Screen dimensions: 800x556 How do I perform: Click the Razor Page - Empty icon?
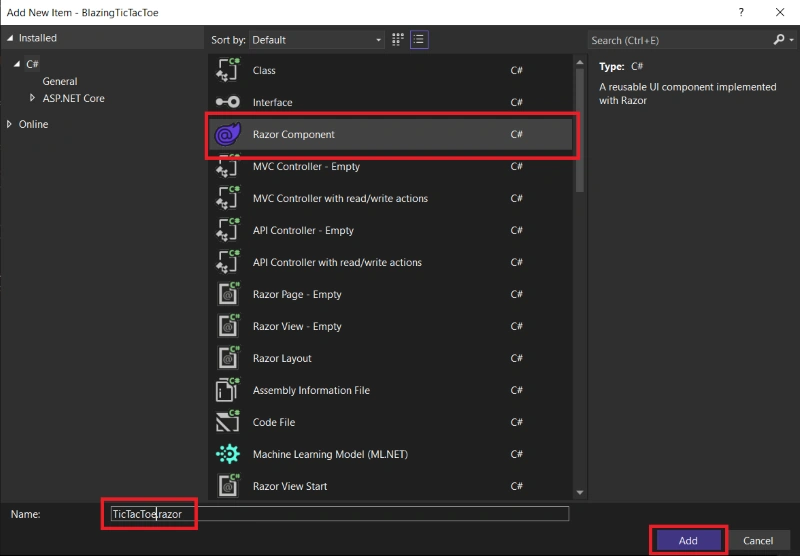coord(228,294)
